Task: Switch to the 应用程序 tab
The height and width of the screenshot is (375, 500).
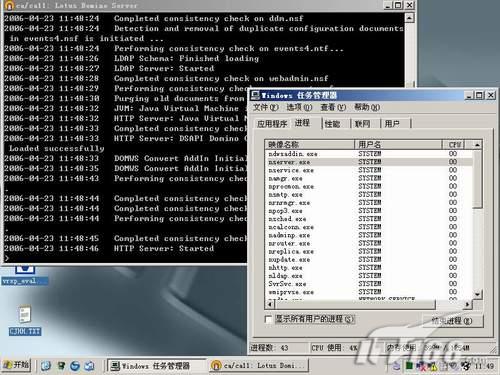Action: 272,124
